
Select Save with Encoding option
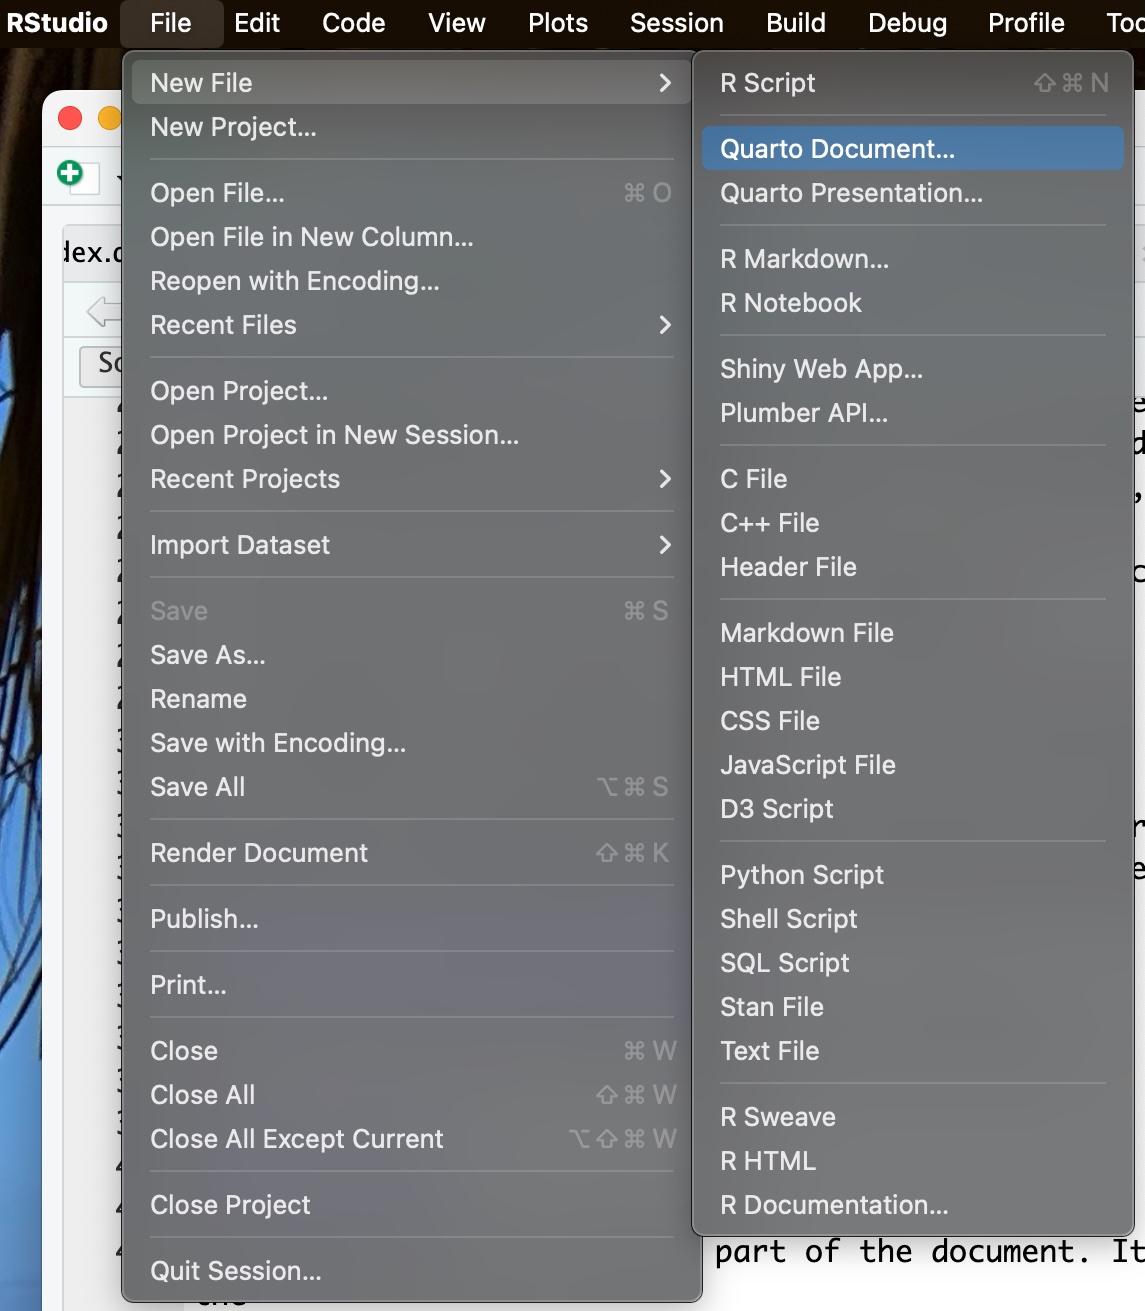(x=278, y=743)
